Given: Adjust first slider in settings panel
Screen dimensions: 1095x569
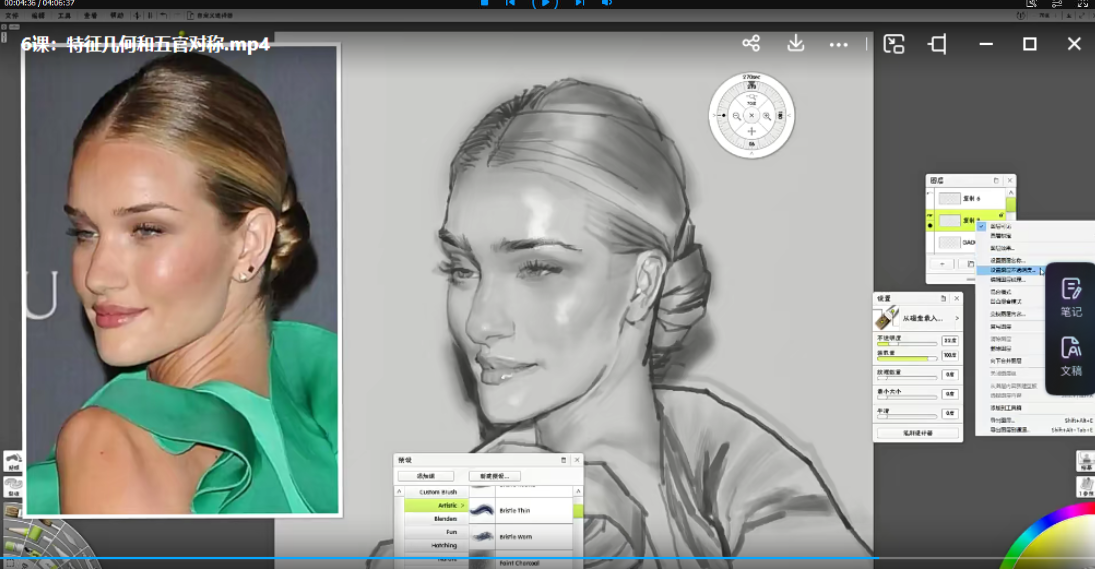Looking at the screenshot, I should (906, 343).
